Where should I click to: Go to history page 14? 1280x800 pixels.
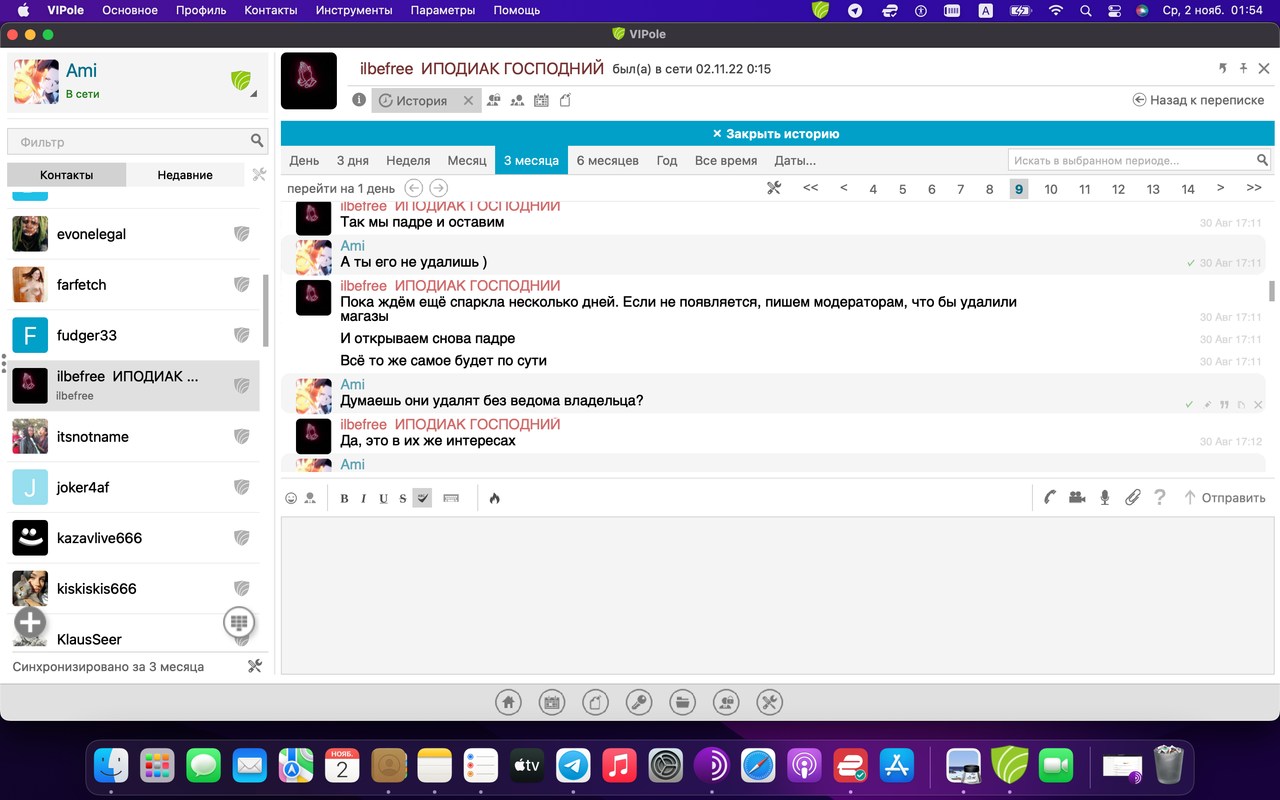1188,189
